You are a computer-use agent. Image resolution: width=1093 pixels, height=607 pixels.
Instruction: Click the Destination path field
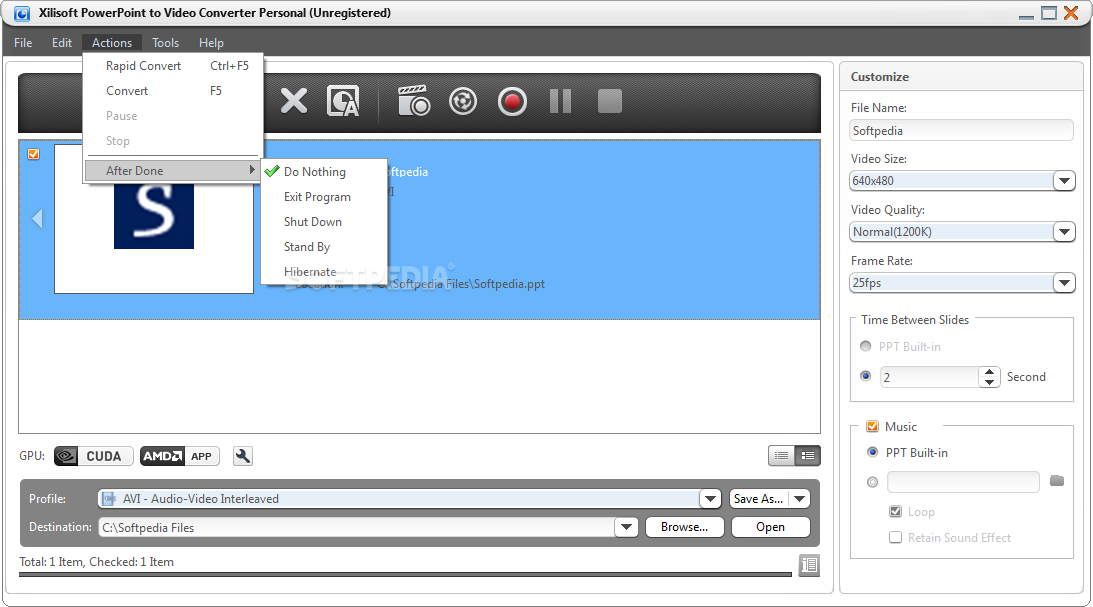click(x=356, y=528)
